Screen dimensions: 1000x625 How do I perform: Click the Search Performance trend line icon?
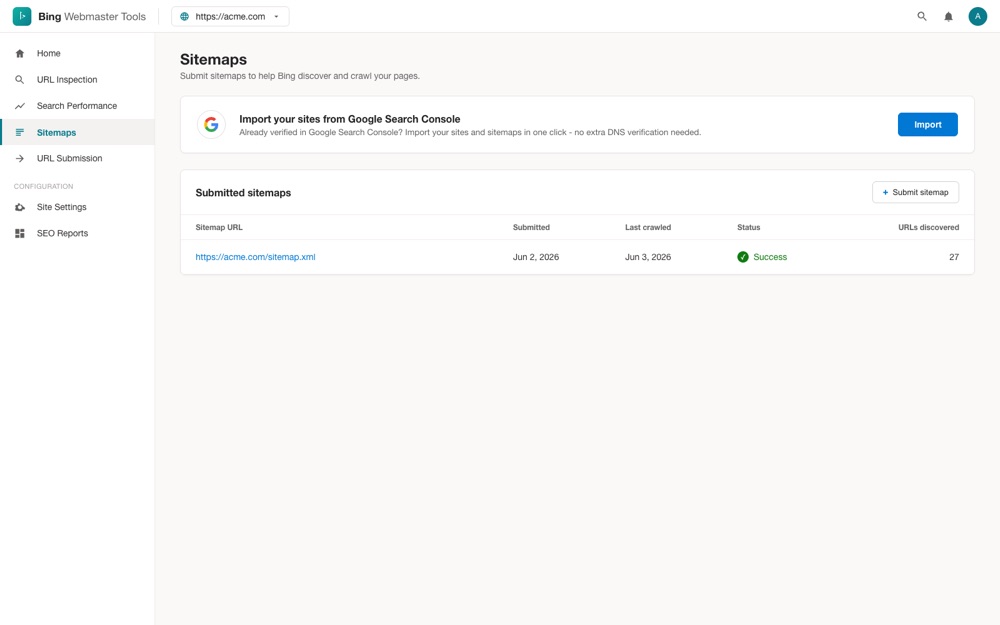[20, 106]
